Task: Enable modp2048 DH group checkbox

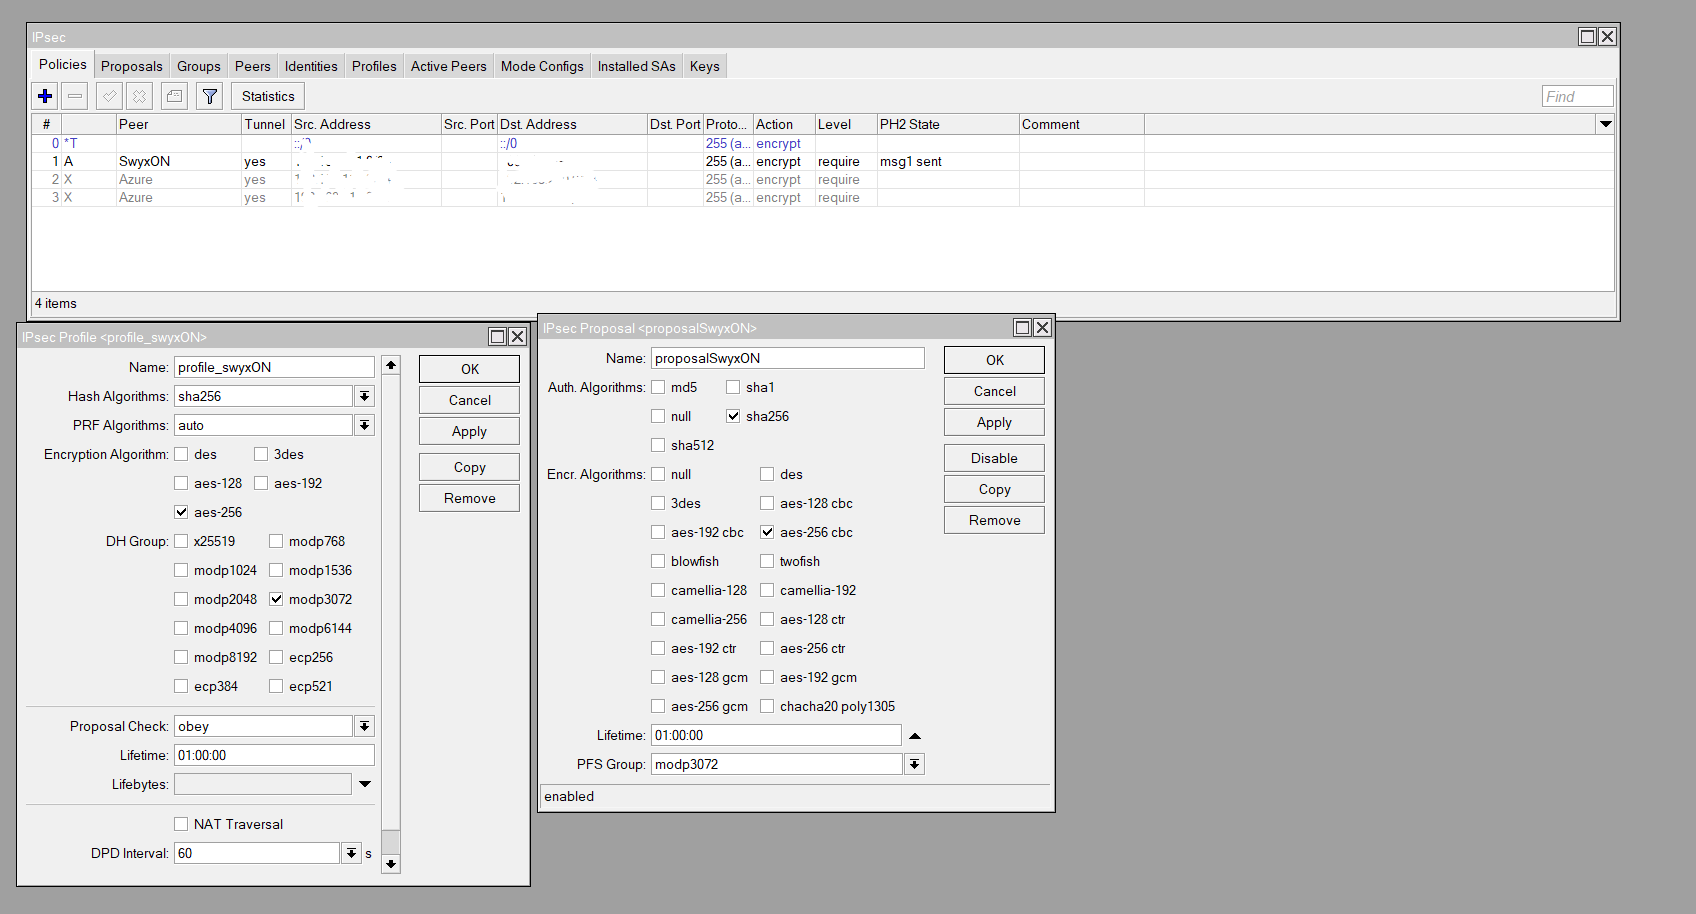Action: 181,599
